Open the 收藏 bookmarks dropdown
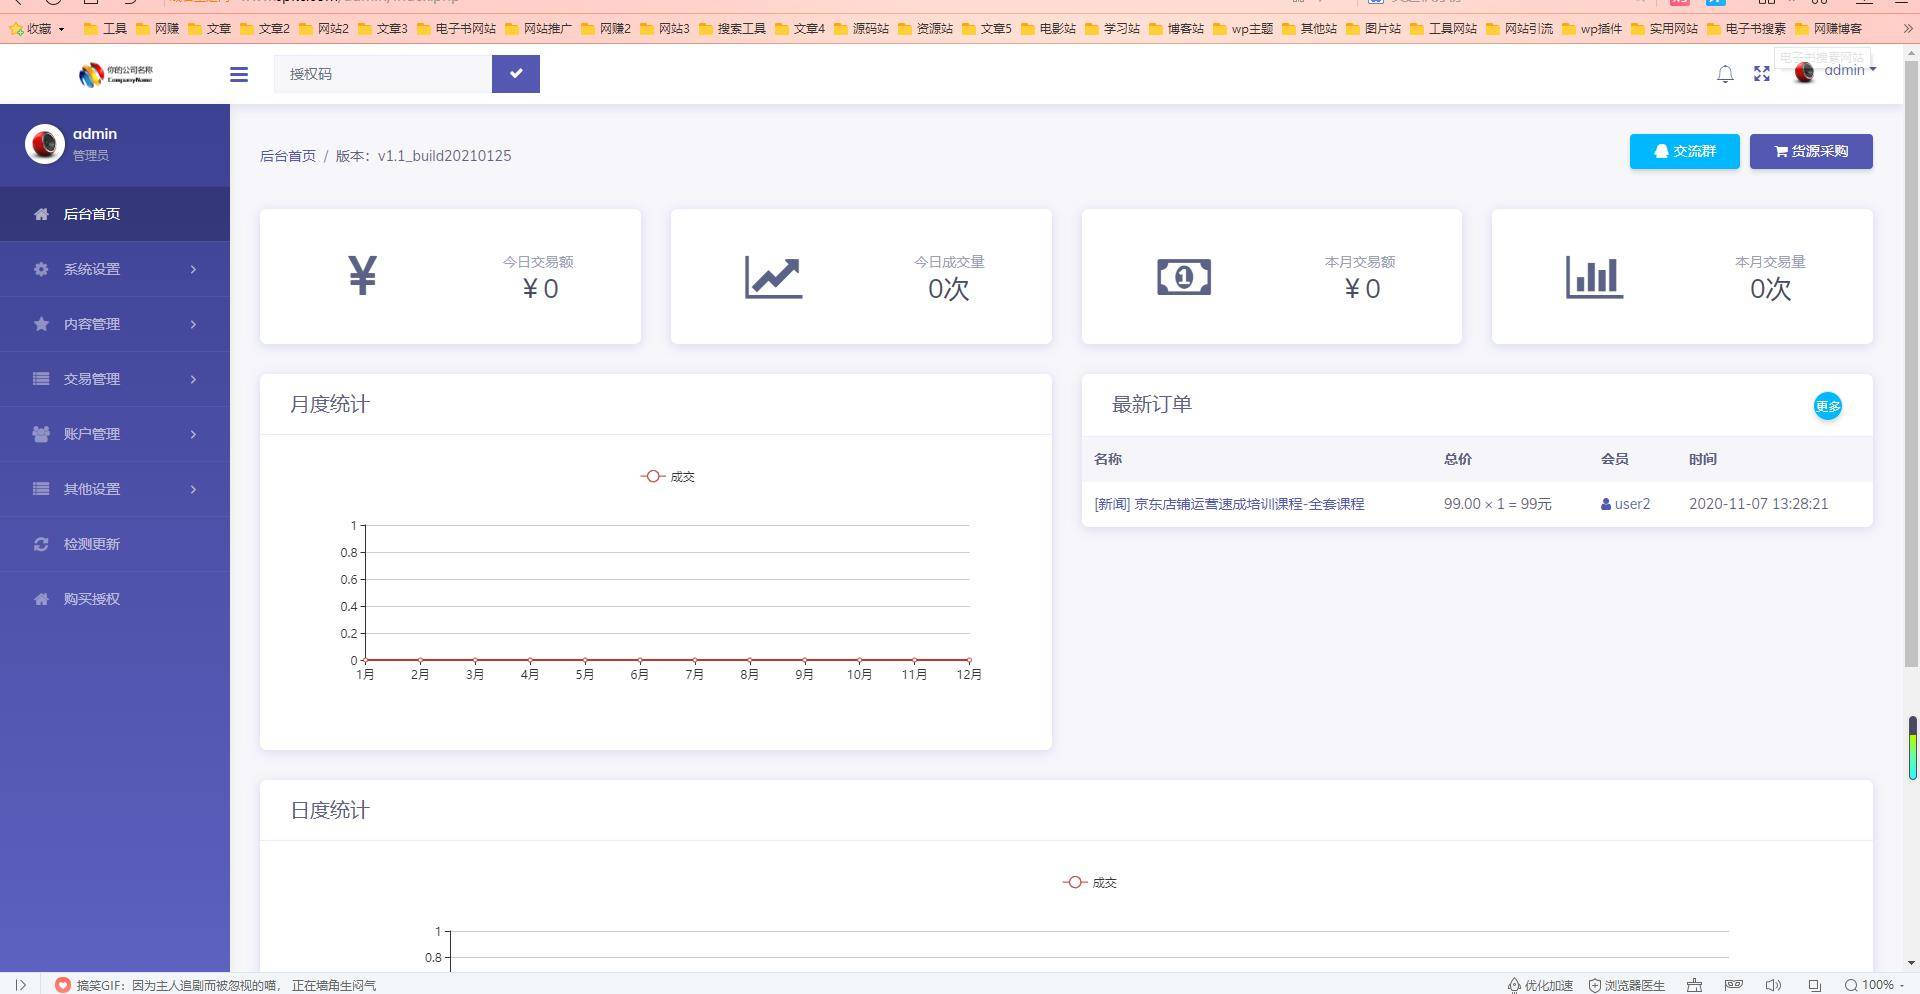Viewport: 1920px width, 994px height. click(x=37, y=29)
